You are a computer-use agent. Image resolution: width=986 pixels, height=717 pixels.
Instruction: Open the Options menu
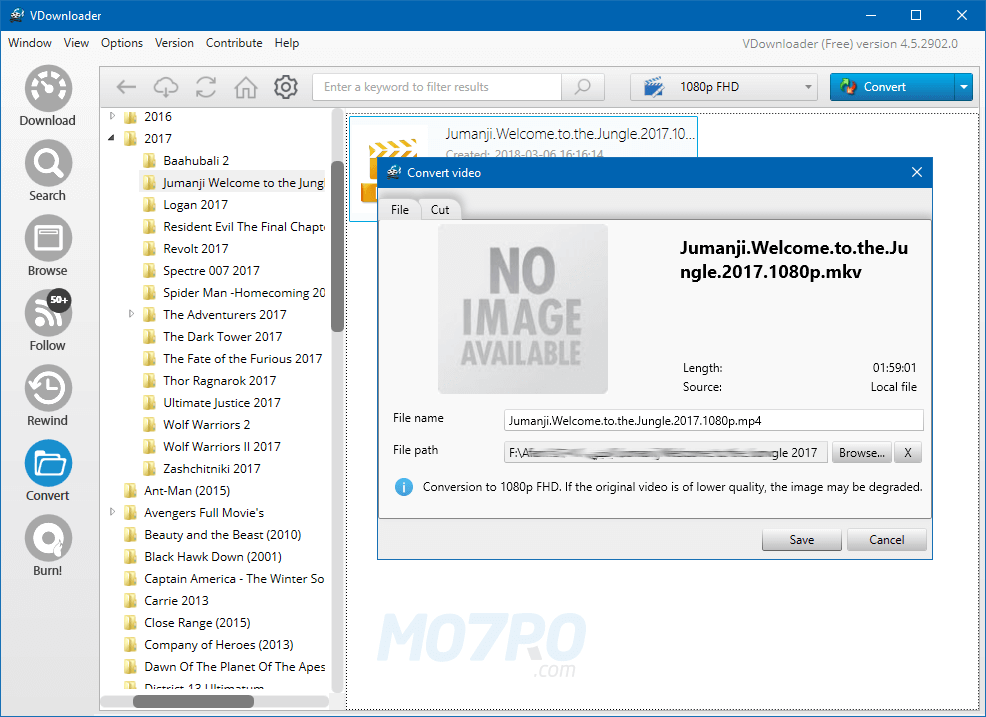coord(122,43)
